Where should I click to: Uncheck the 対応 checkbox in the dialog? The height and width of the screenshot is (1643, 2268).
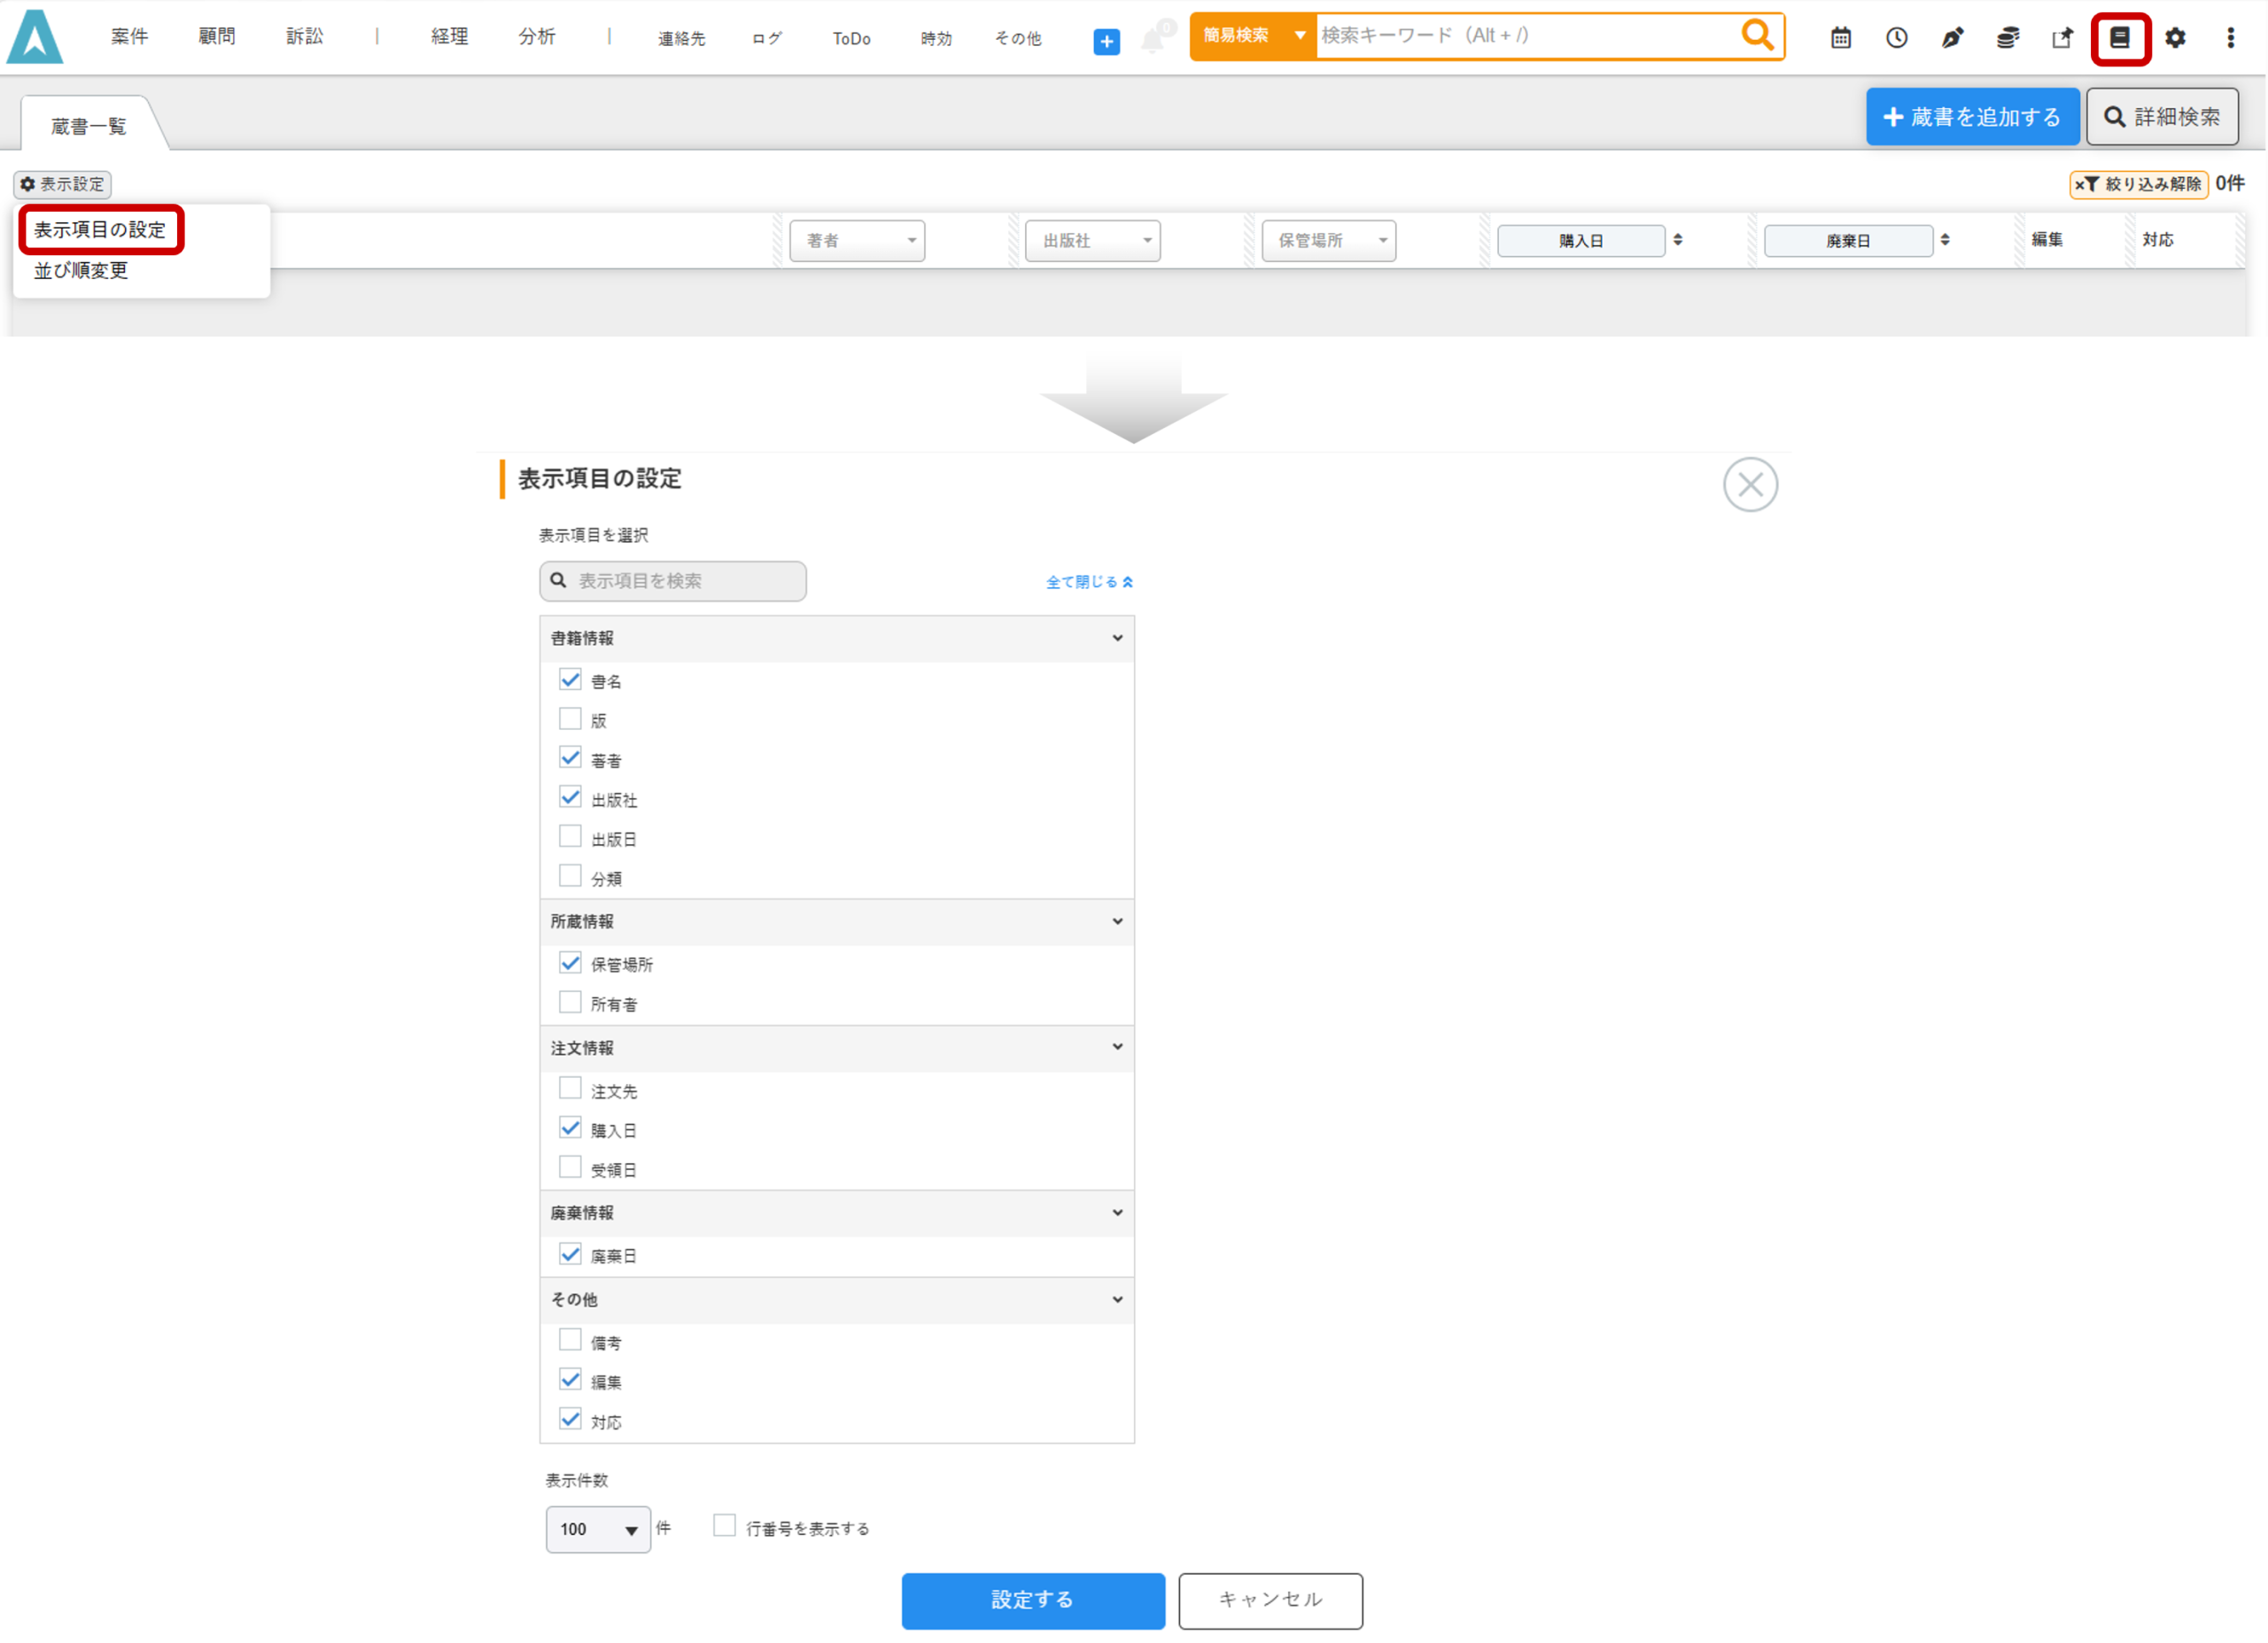570,1420
